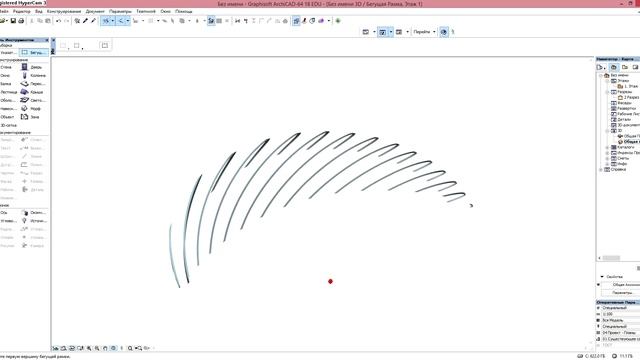The height and width of the screenshot is (360, 640).
Task: Choose the framed marquee method icon in info box
Action: click(x=105, y=46)
